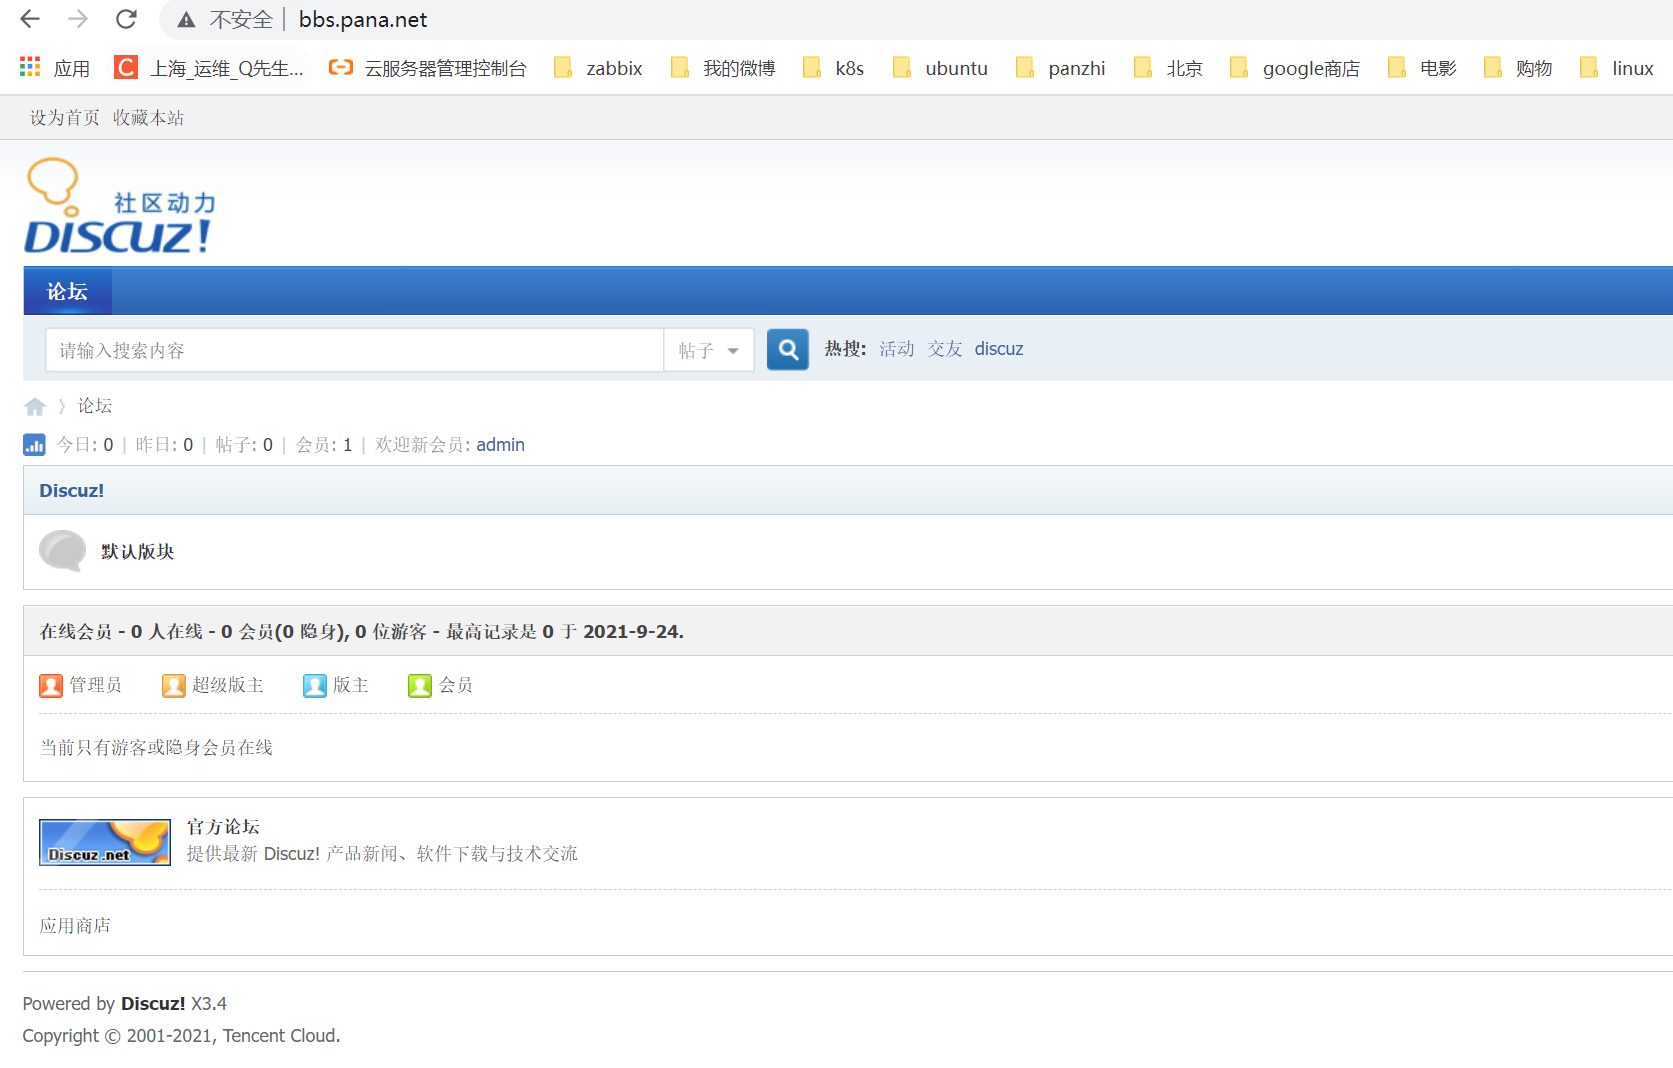Click the green 会员 user icon
This screenshot has height=1068, width=1673.
pyautogui.click(x=420, y=685)
